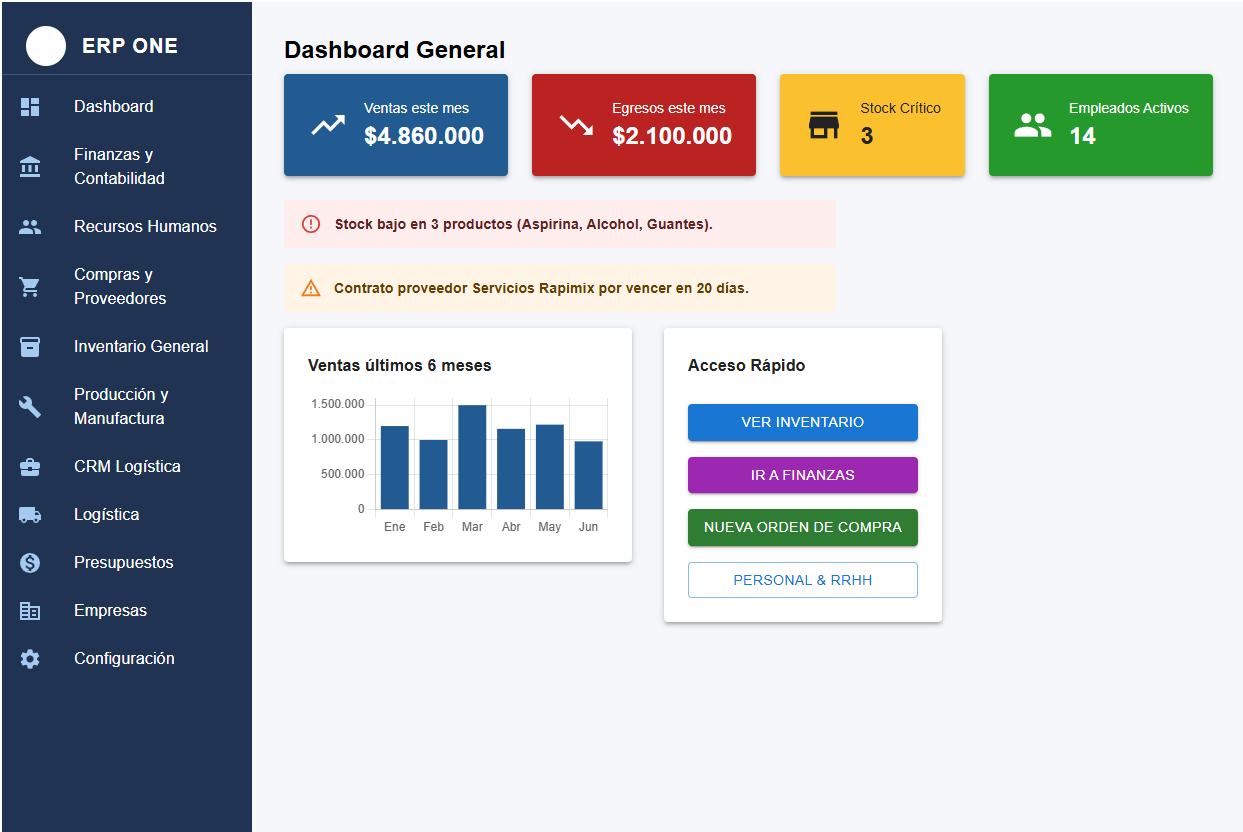Click the shopping cart icon for Compras
The image size is (1243, 832).
coord(30,287)
